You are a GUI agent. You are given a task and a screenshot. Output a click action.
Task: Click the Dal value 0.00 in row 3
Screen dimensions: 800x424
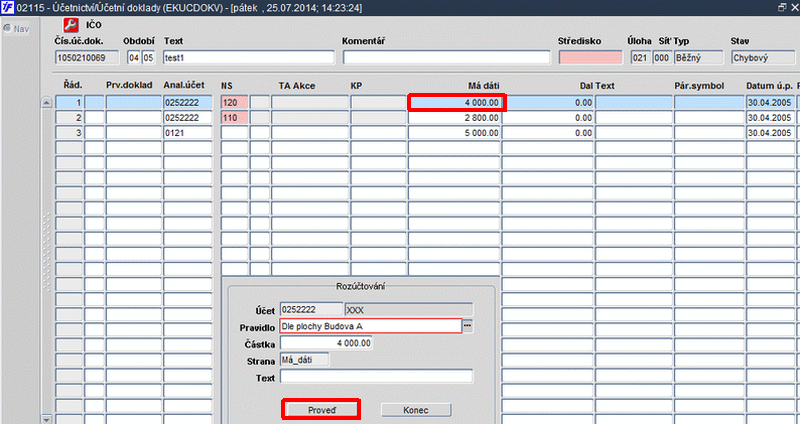point(548,133)
